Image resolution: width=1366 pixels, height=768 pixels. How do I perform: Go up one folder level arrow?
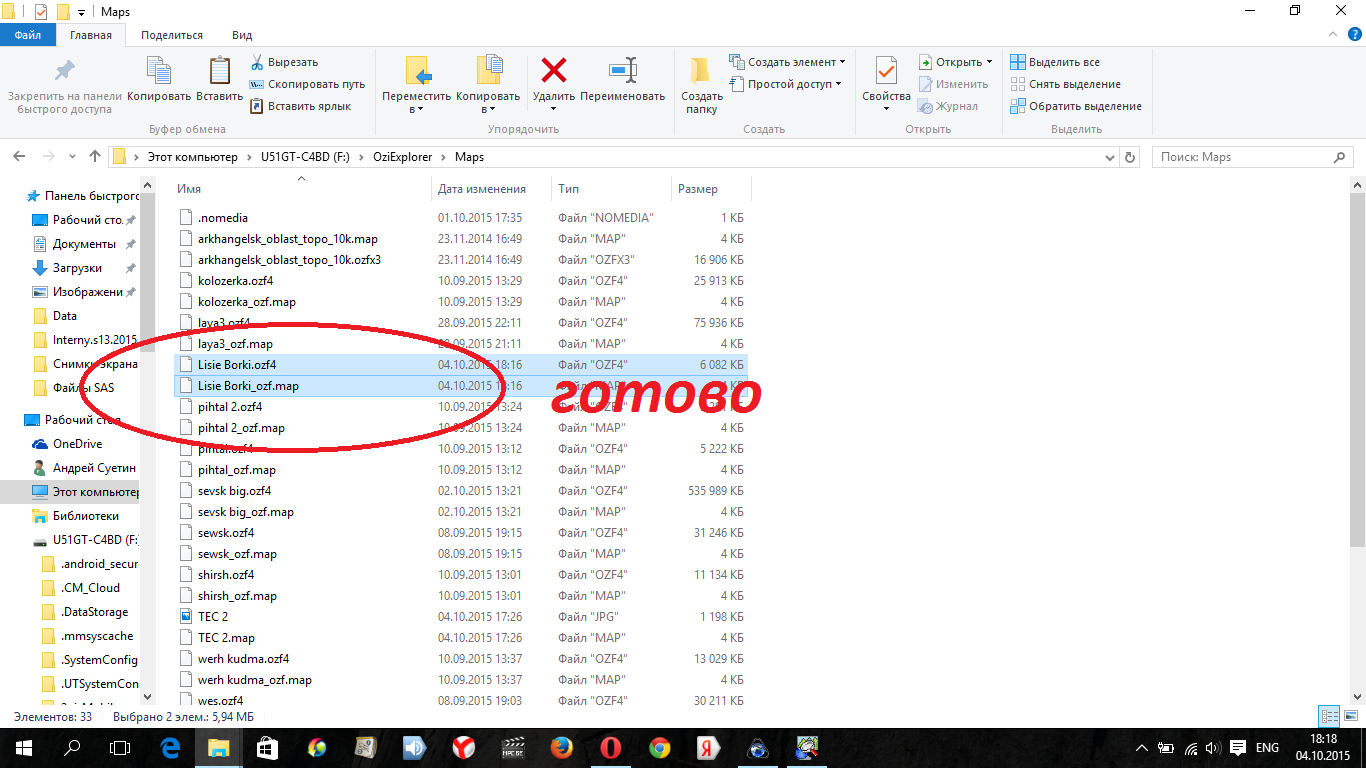pos(95,157)
